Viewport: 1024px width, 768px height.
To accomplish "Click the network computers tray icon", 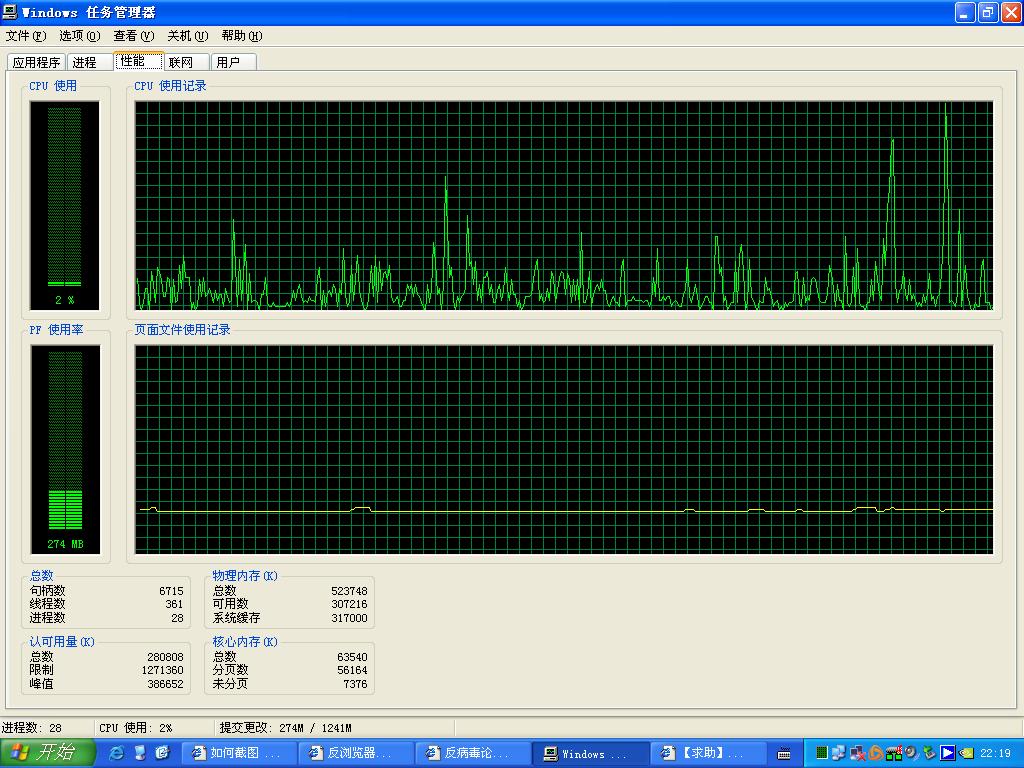I will tap(838, 753).
